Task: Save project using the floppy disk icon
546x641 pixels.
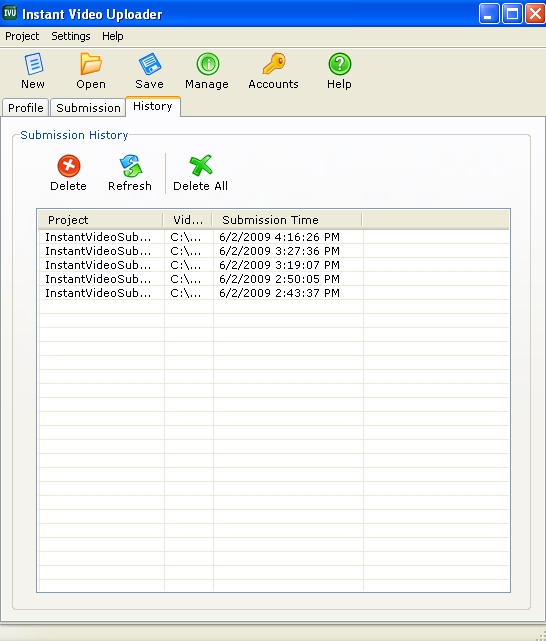Action: [x=150, y=64]
